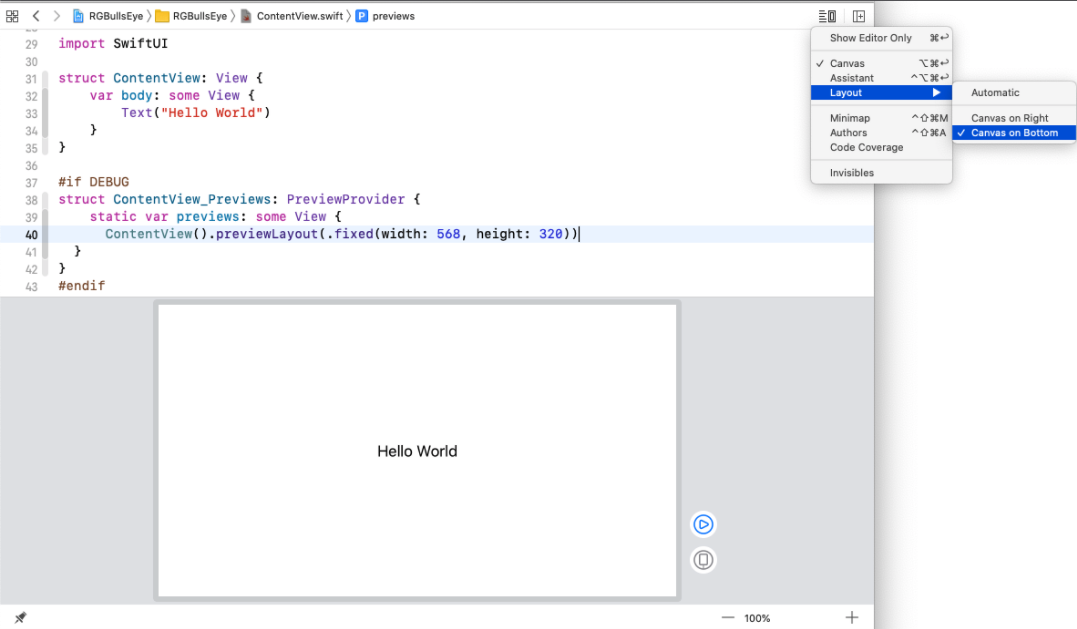Go back in editor history
The height and width of the screenshot is (629, 1077).
[x=36, y=16]
